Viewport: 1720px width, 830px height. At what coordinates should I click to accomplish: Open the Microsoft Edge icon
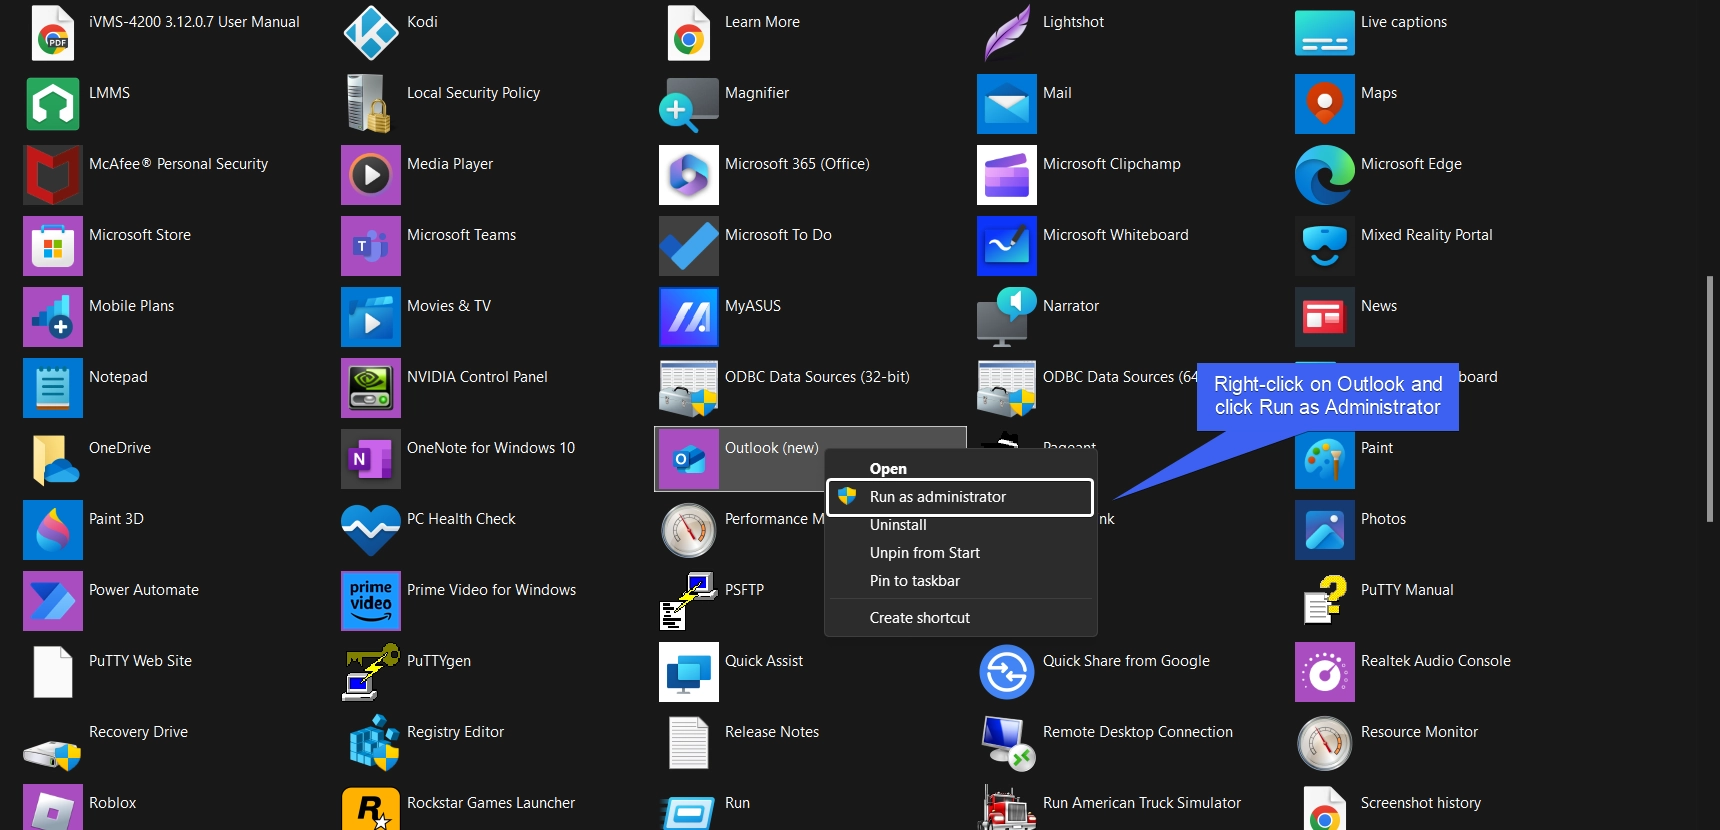[1325, 175]
